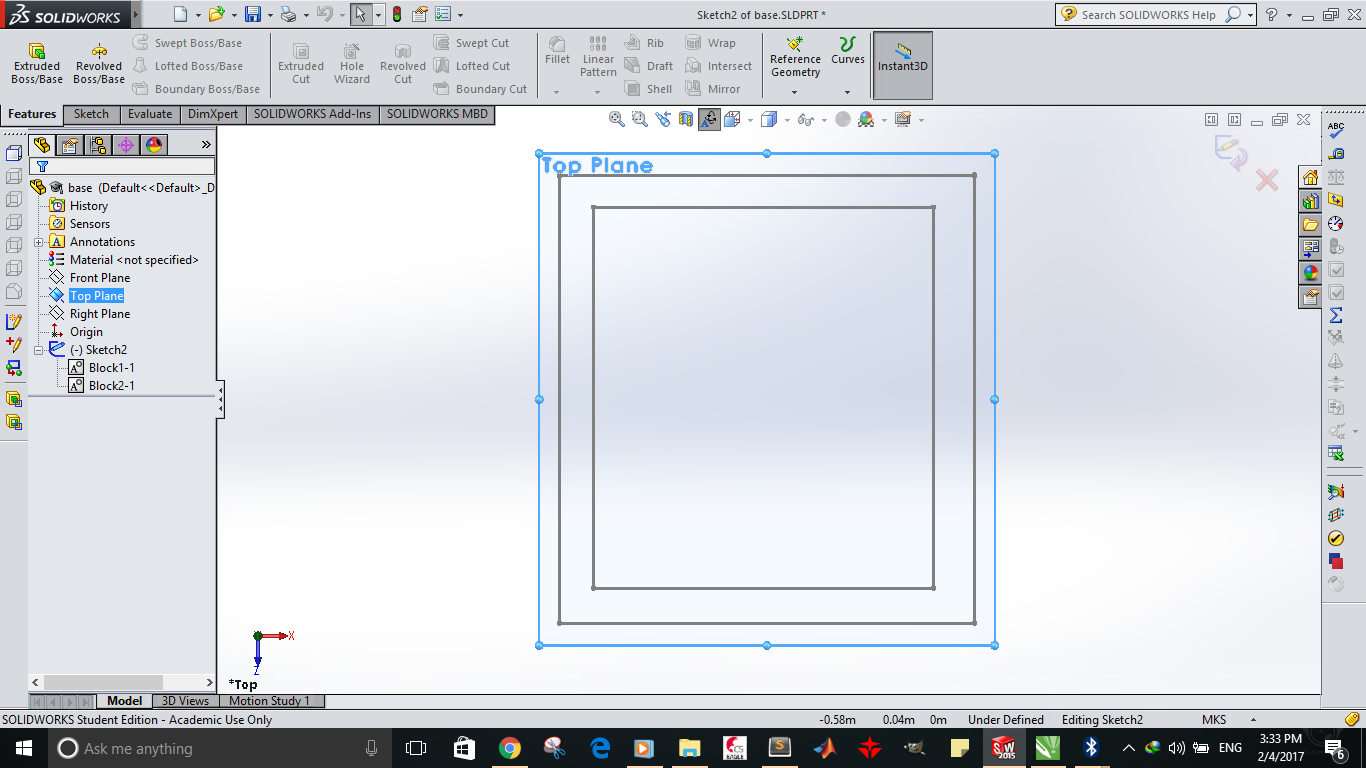Select Block2-1 in the tree

[110, 386]
